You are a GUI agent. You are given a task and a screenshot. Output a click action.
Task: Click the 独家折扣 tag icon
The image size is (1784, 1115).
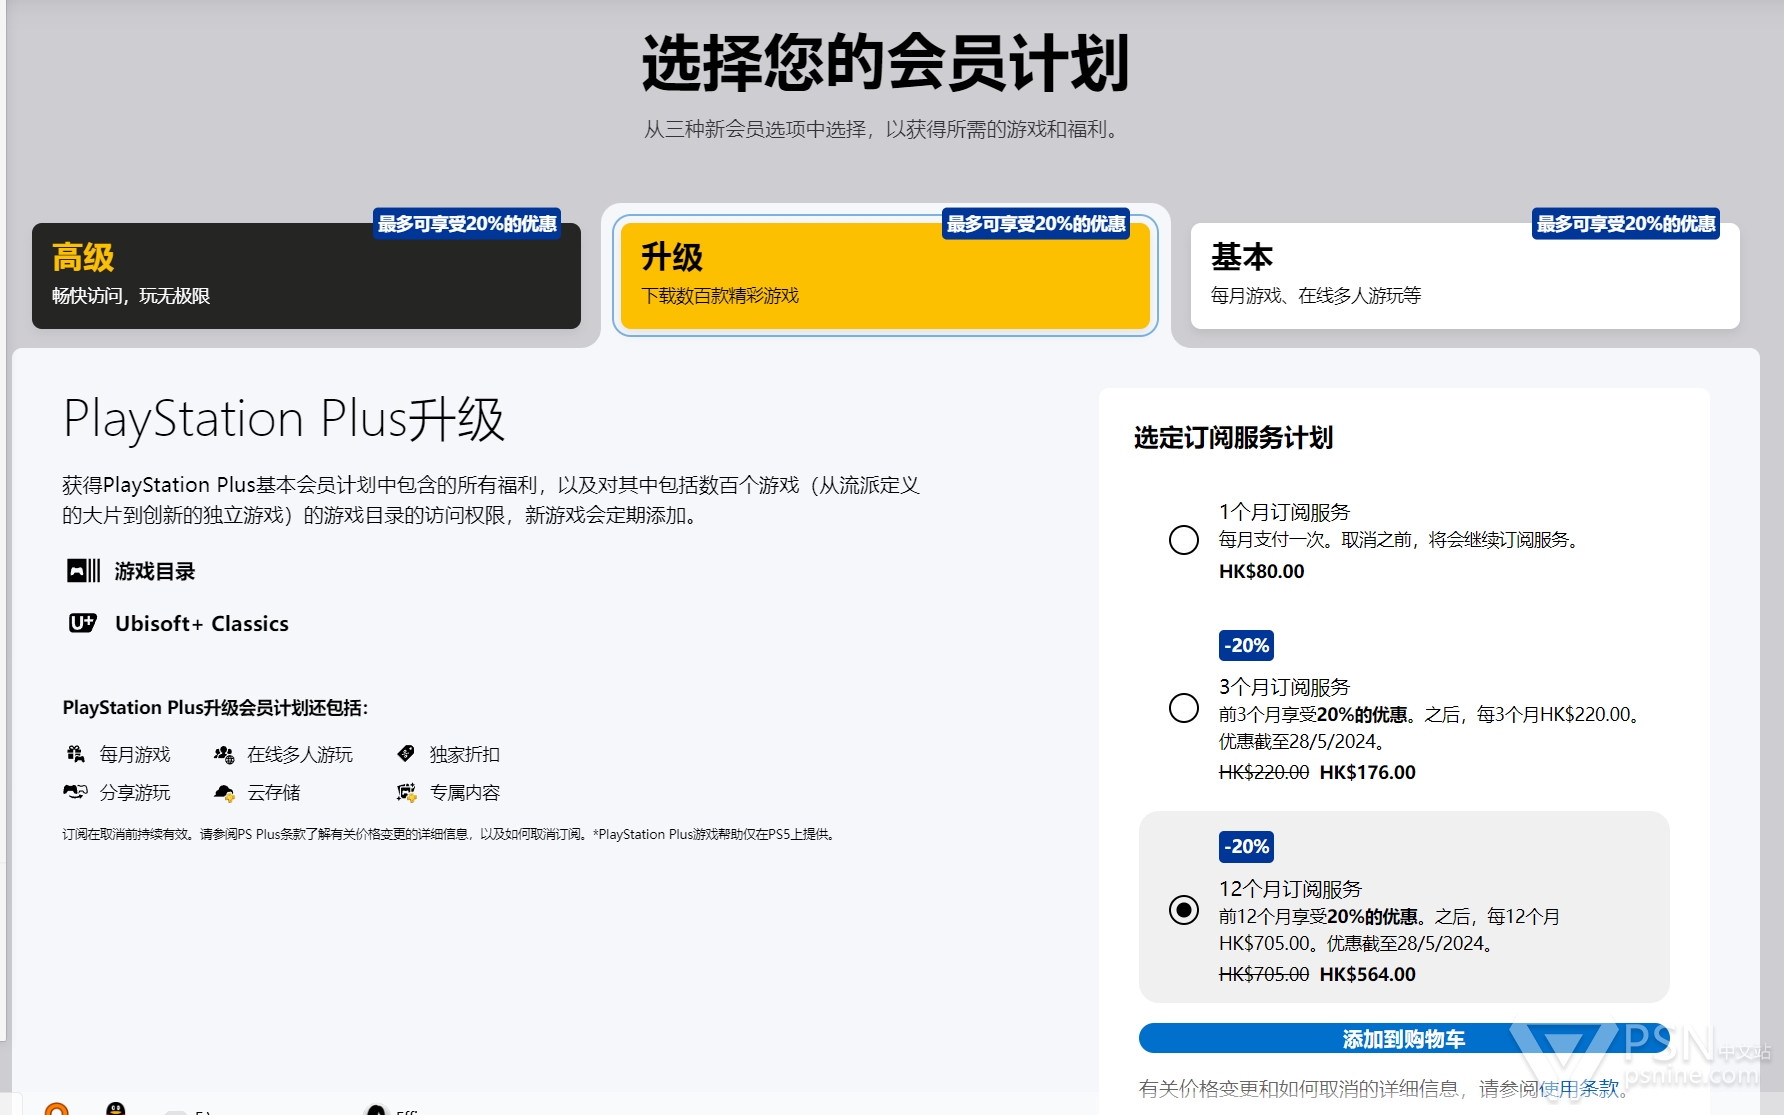[406, 753]
